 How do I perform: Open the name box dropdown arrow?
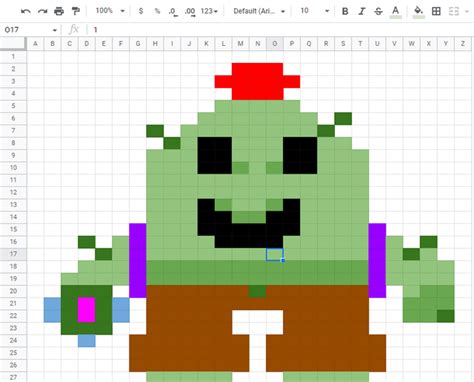pos(54,30)
